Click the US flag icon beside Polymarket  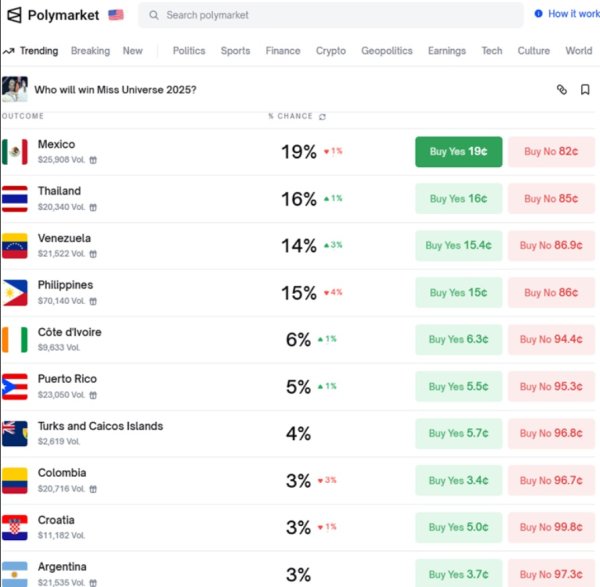coord(116,15)
